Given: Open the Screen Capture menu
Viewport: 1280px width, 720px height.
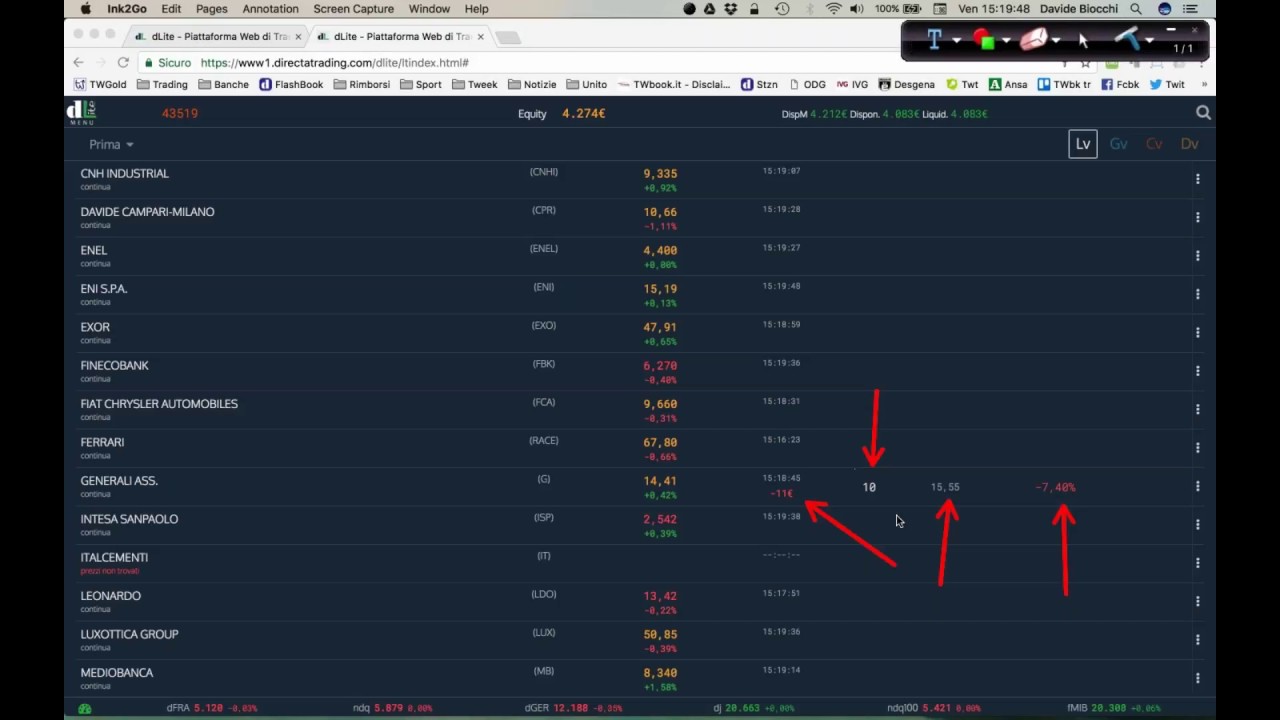Looking at the screenshot, I should (x=353, y=9).
